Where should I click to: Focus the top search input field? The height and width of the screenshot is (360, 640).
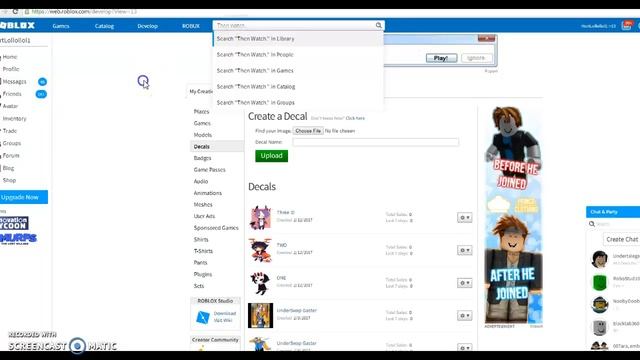point(294,26)
